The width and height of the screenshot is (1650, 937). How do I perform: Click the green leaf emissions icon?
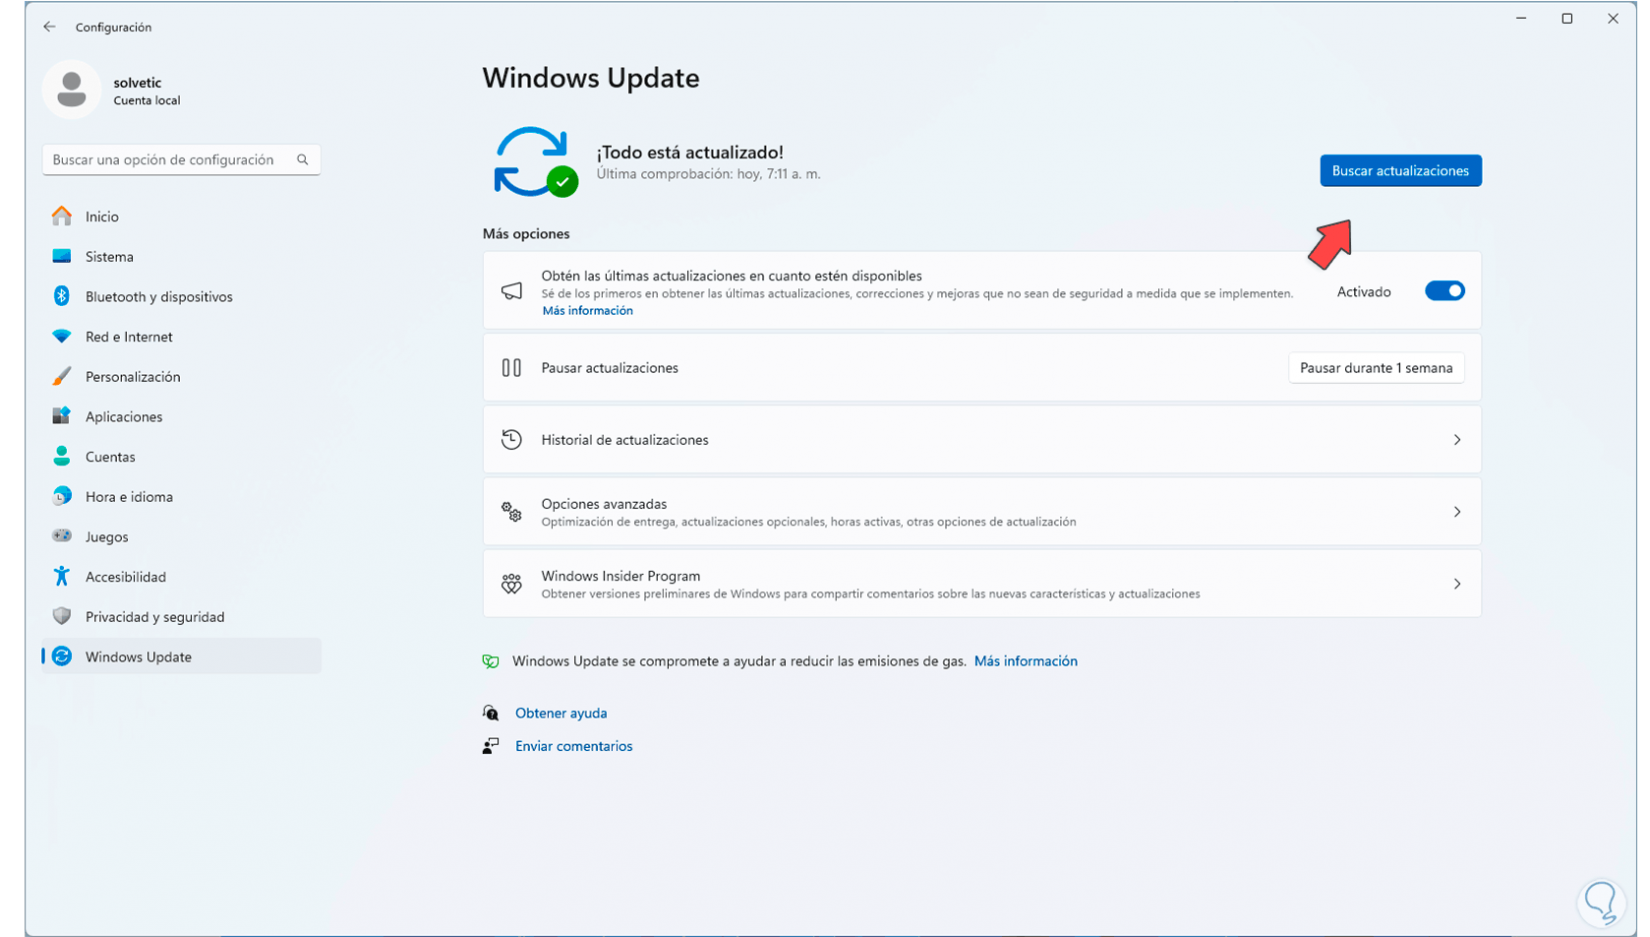pyautogui.click(x=490, y=661)
